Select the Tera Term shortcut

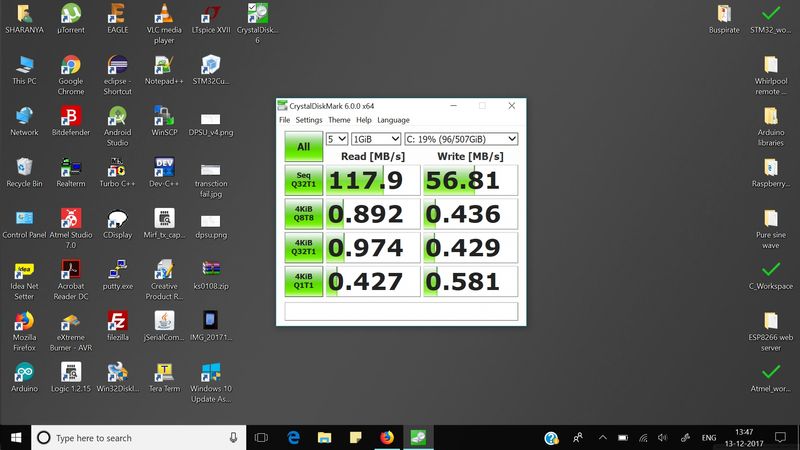pyautogui.click(x=164, y=377)
